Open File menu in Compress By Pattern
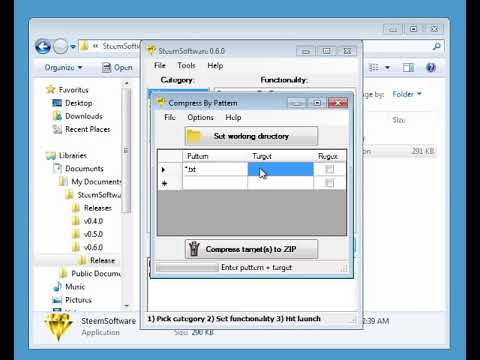This screenshot has height=360, width=480. click(170, 117)
